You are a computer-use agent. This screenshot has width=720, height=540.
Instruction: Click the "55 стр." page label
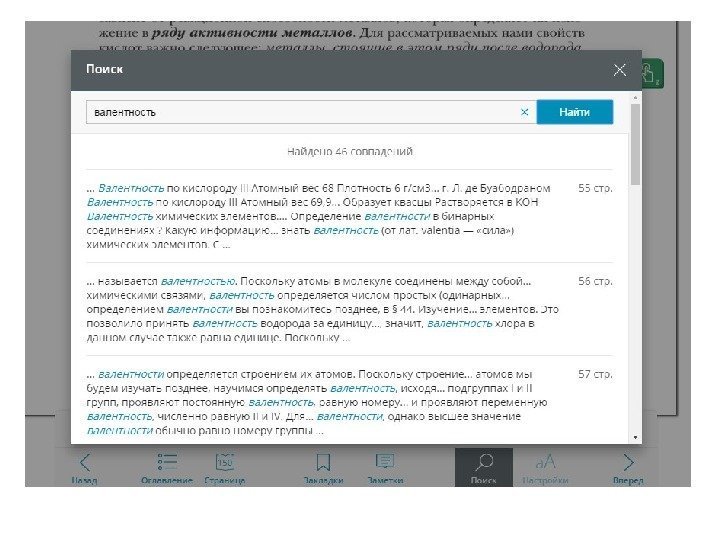pos(595,188)
